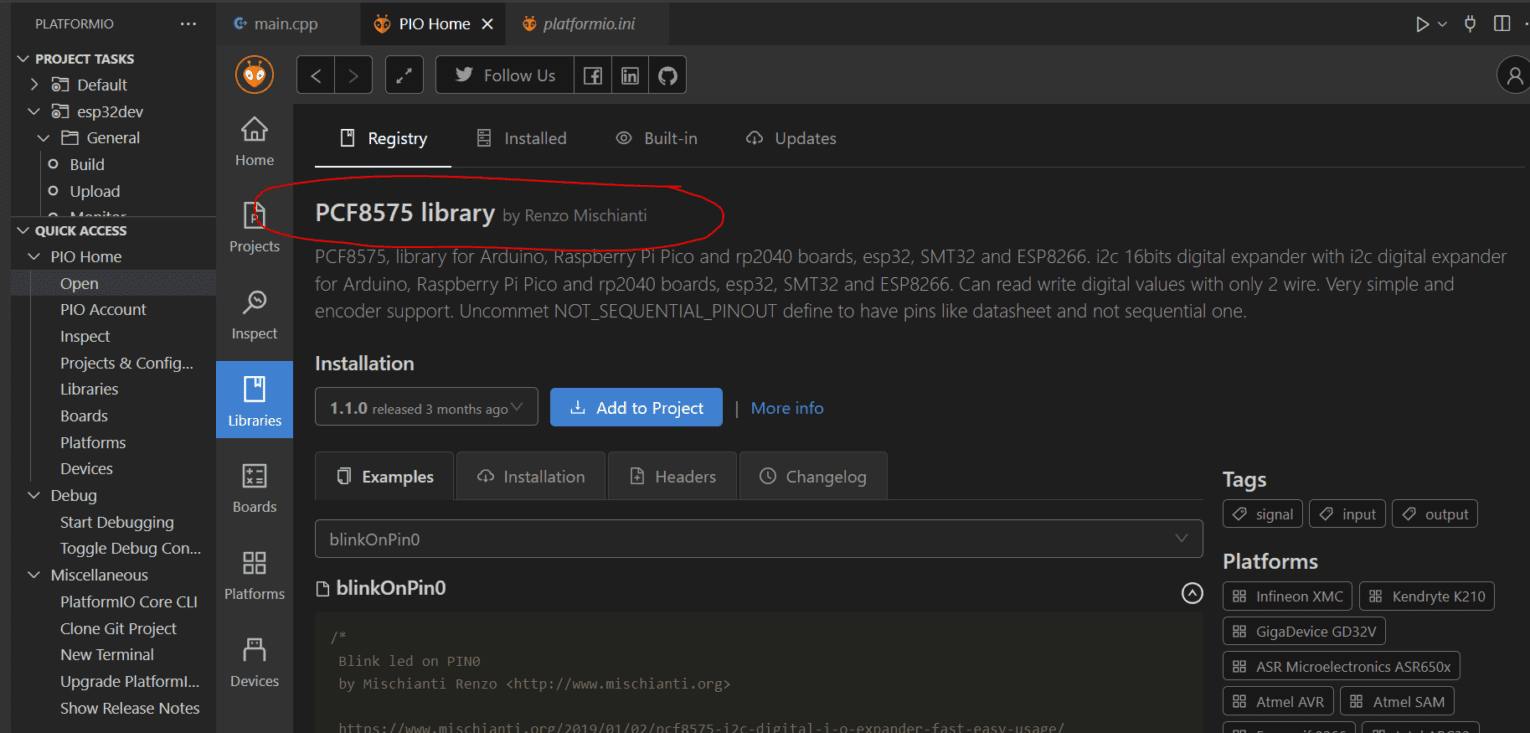
Task: Open the More info link
Action: pos(787,408)
